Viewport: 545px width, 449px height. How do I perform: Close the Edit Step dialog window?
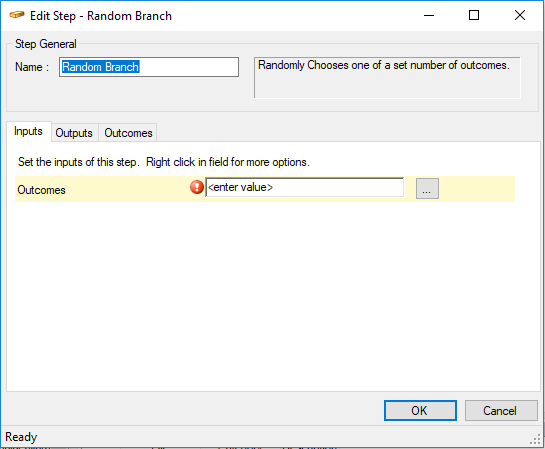point(520,15)
